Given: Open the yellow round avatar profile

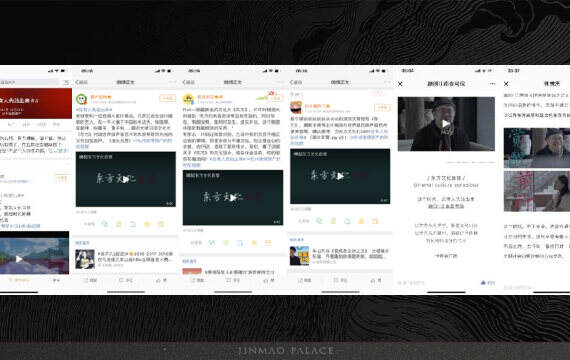Looking at the screenshot, I should [188, 99].
